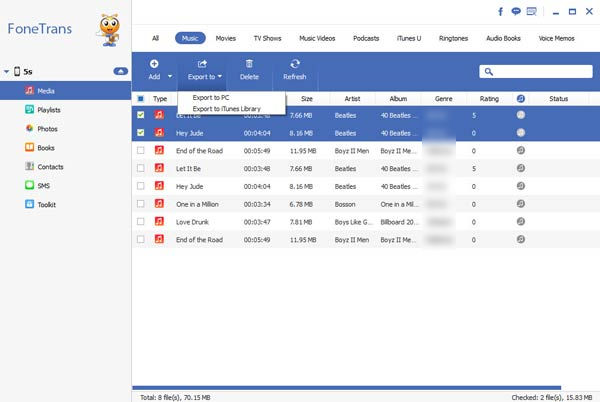Open the Add dropdown arrow
The width and height of the screenshot is (600, 402).
pos(170,76)
